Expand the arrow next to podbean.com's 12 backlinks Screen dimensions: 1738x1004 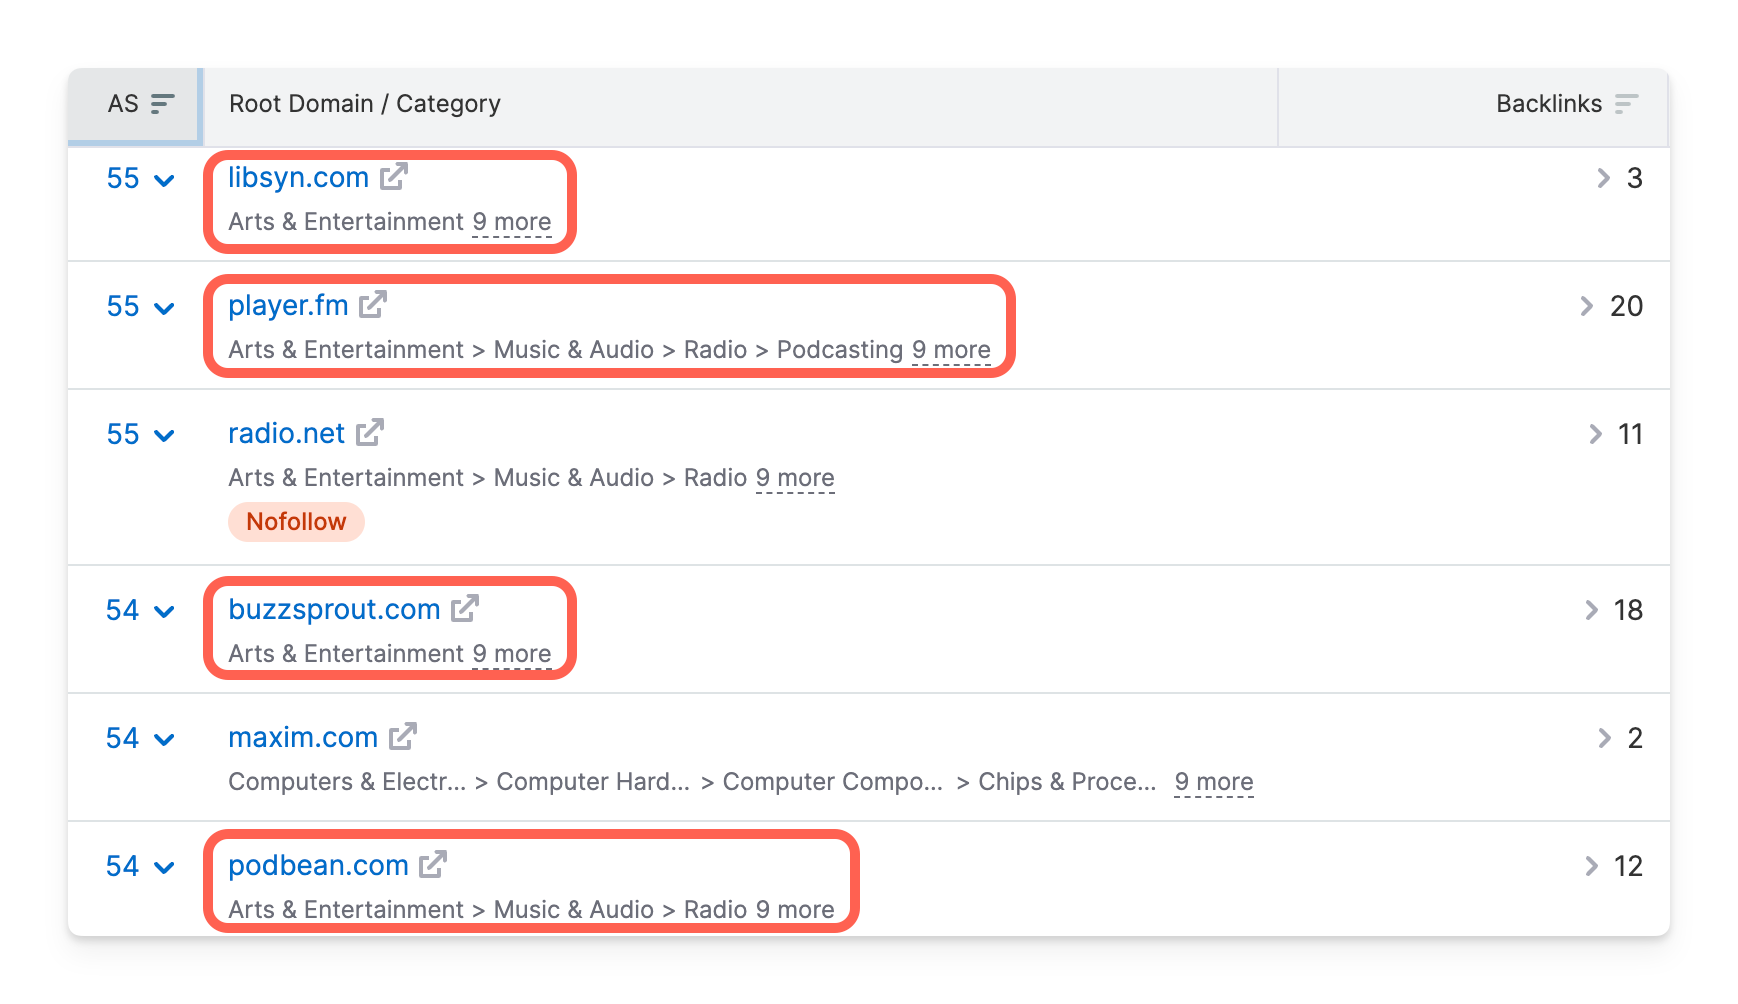click(x=1589, y=867)
